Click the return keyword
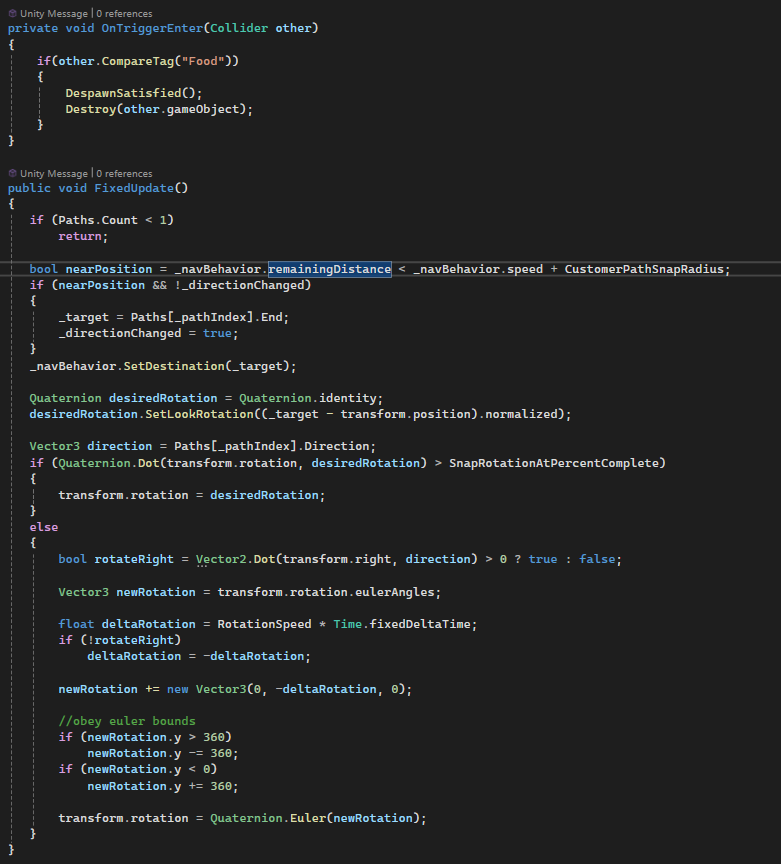The image size is (781, 864). click(80, 236)
